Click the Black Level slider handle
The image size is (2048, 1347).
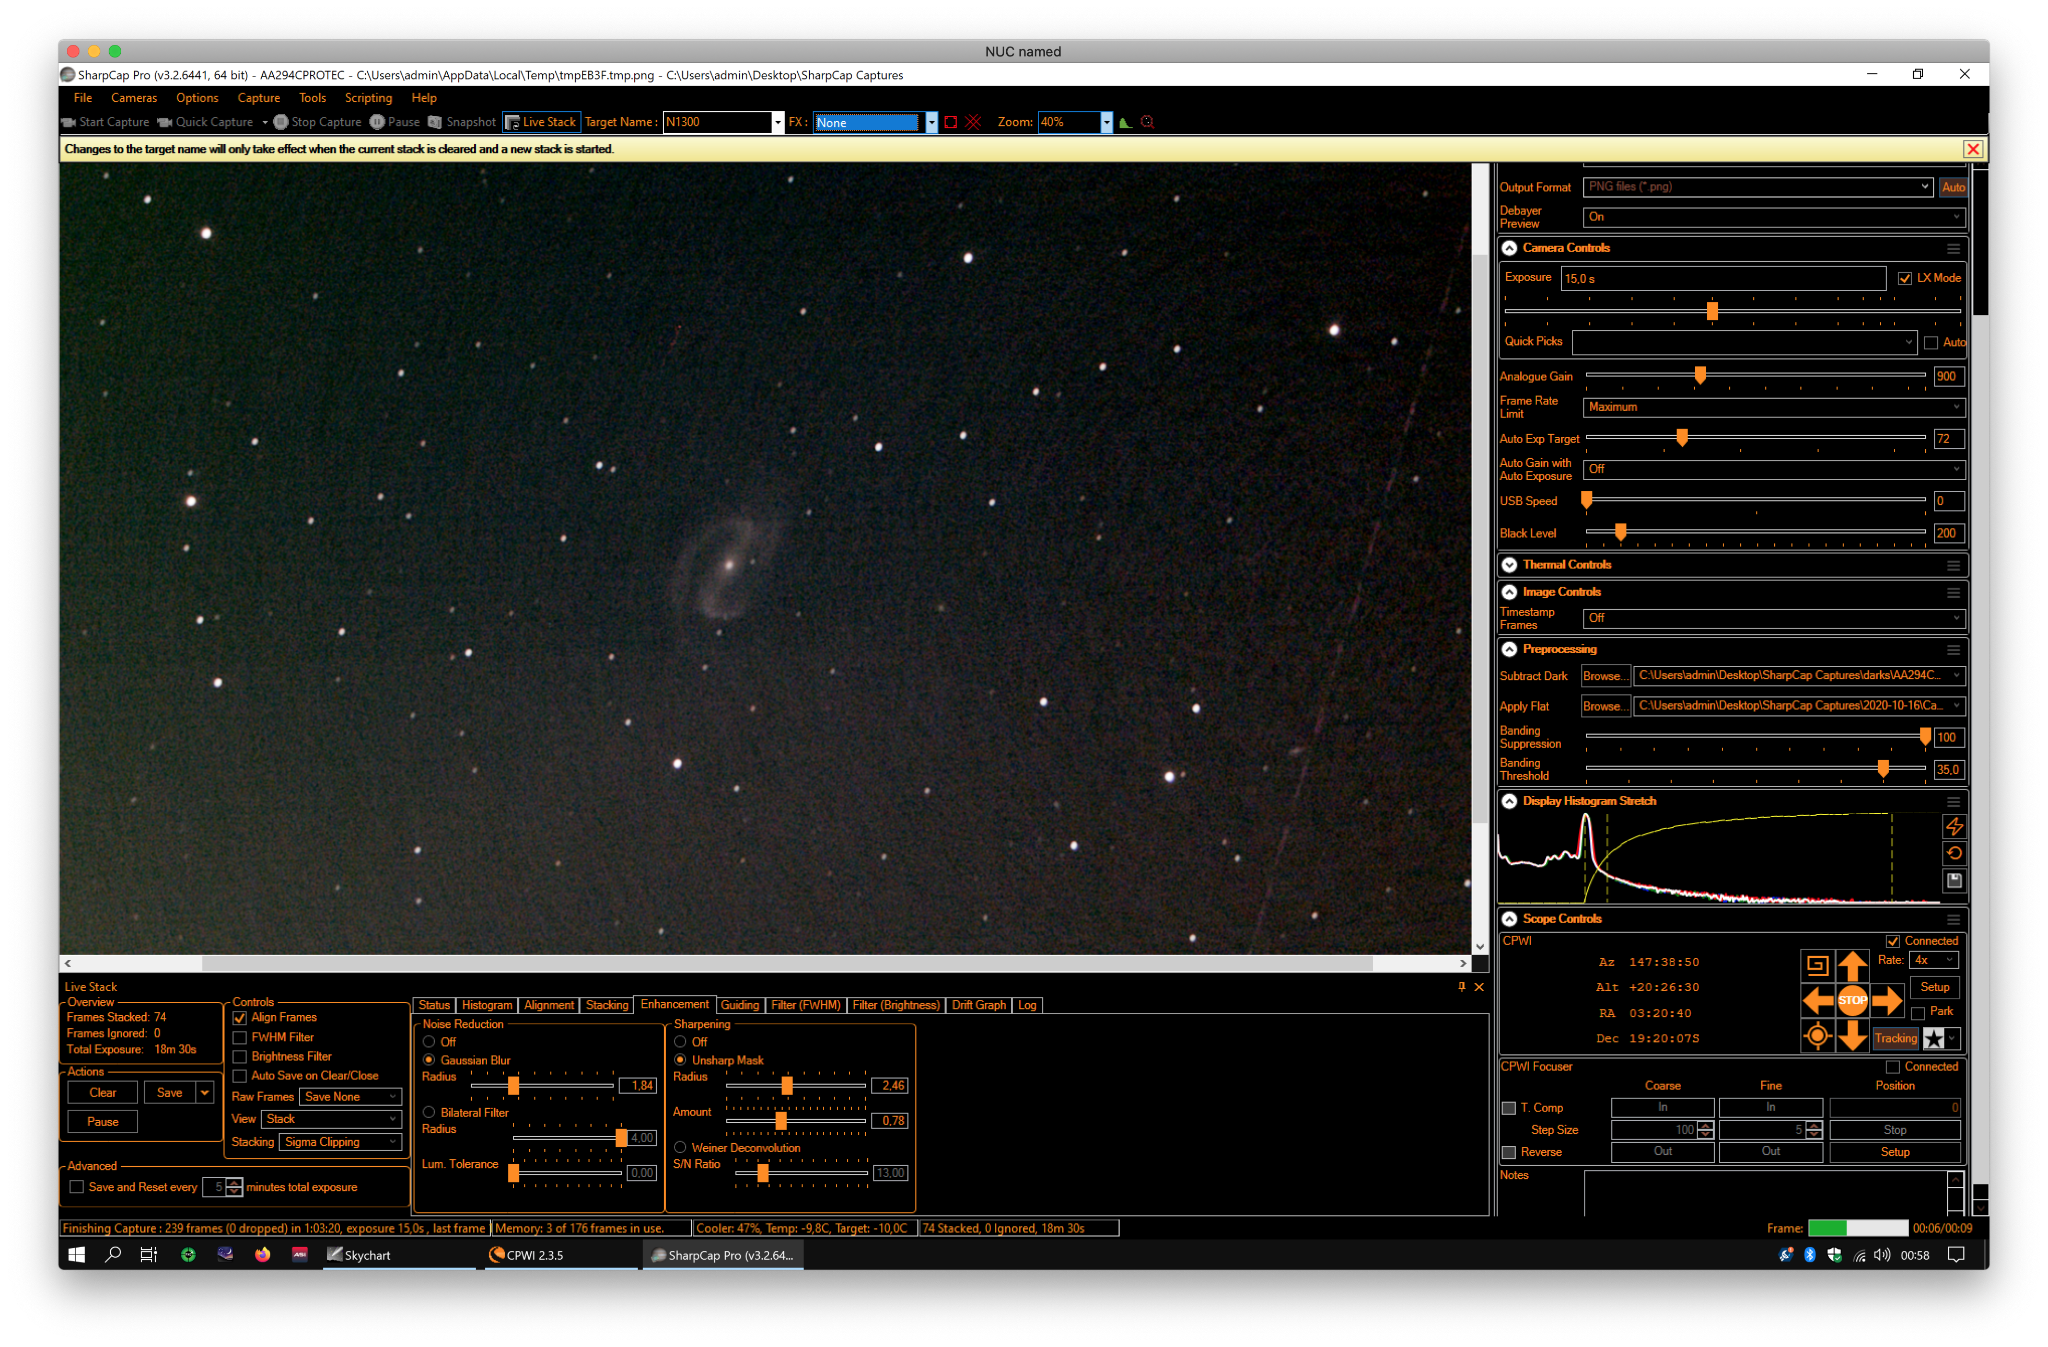click(1620, 532)
